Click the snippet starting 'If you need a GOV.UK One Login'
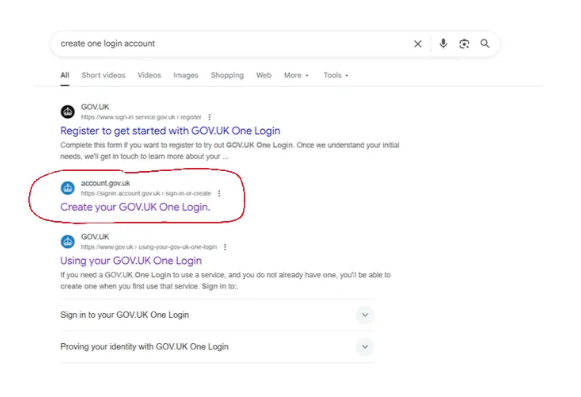Viewport: 581px width, 397px height. [225, 281]
